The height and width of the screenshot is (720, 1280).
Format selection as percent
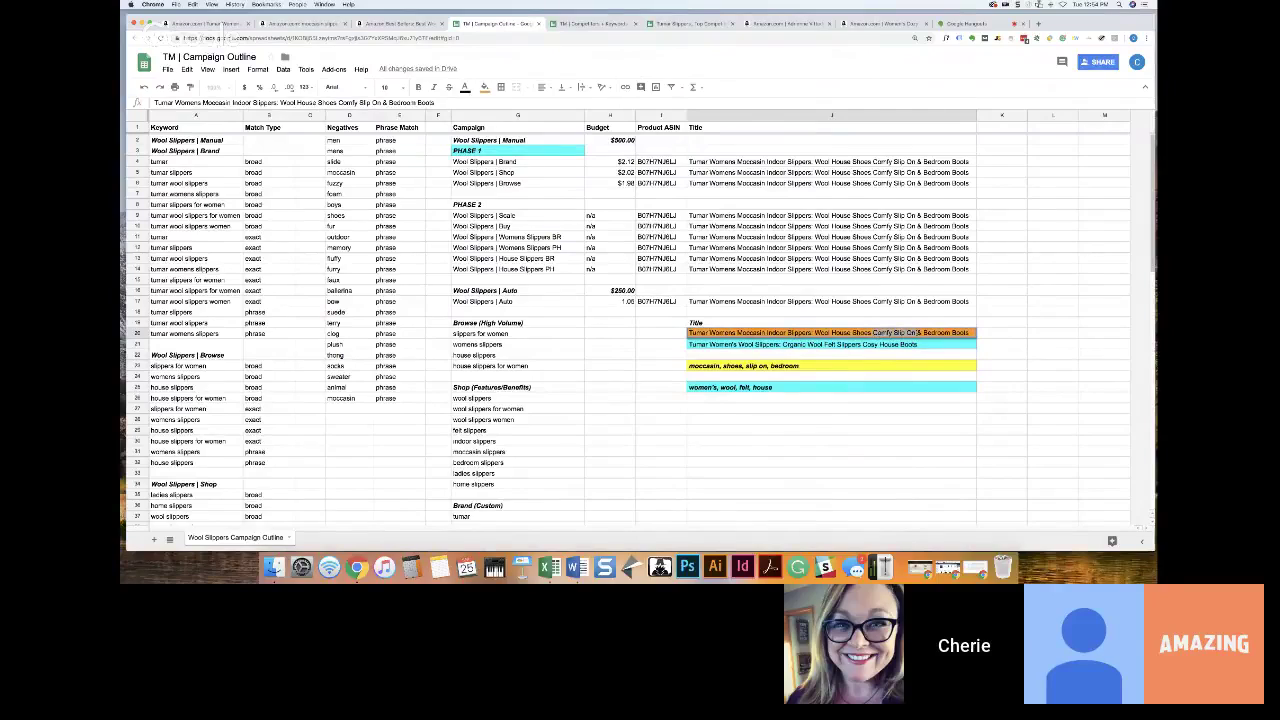(259, 87)
